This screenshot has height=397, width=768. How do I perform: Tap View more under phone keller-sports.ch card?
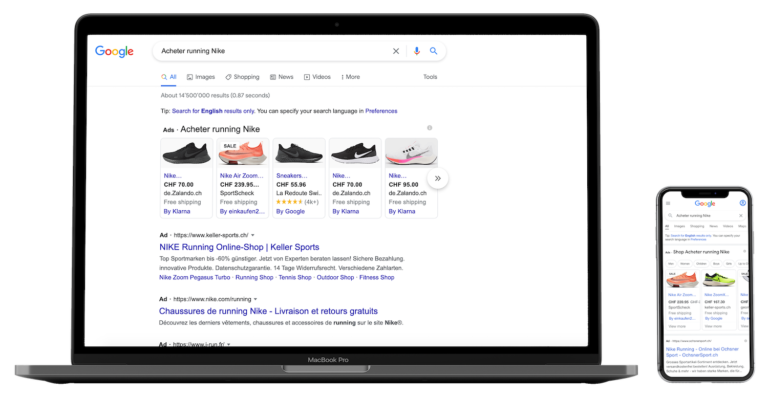(x=713, y=326)
